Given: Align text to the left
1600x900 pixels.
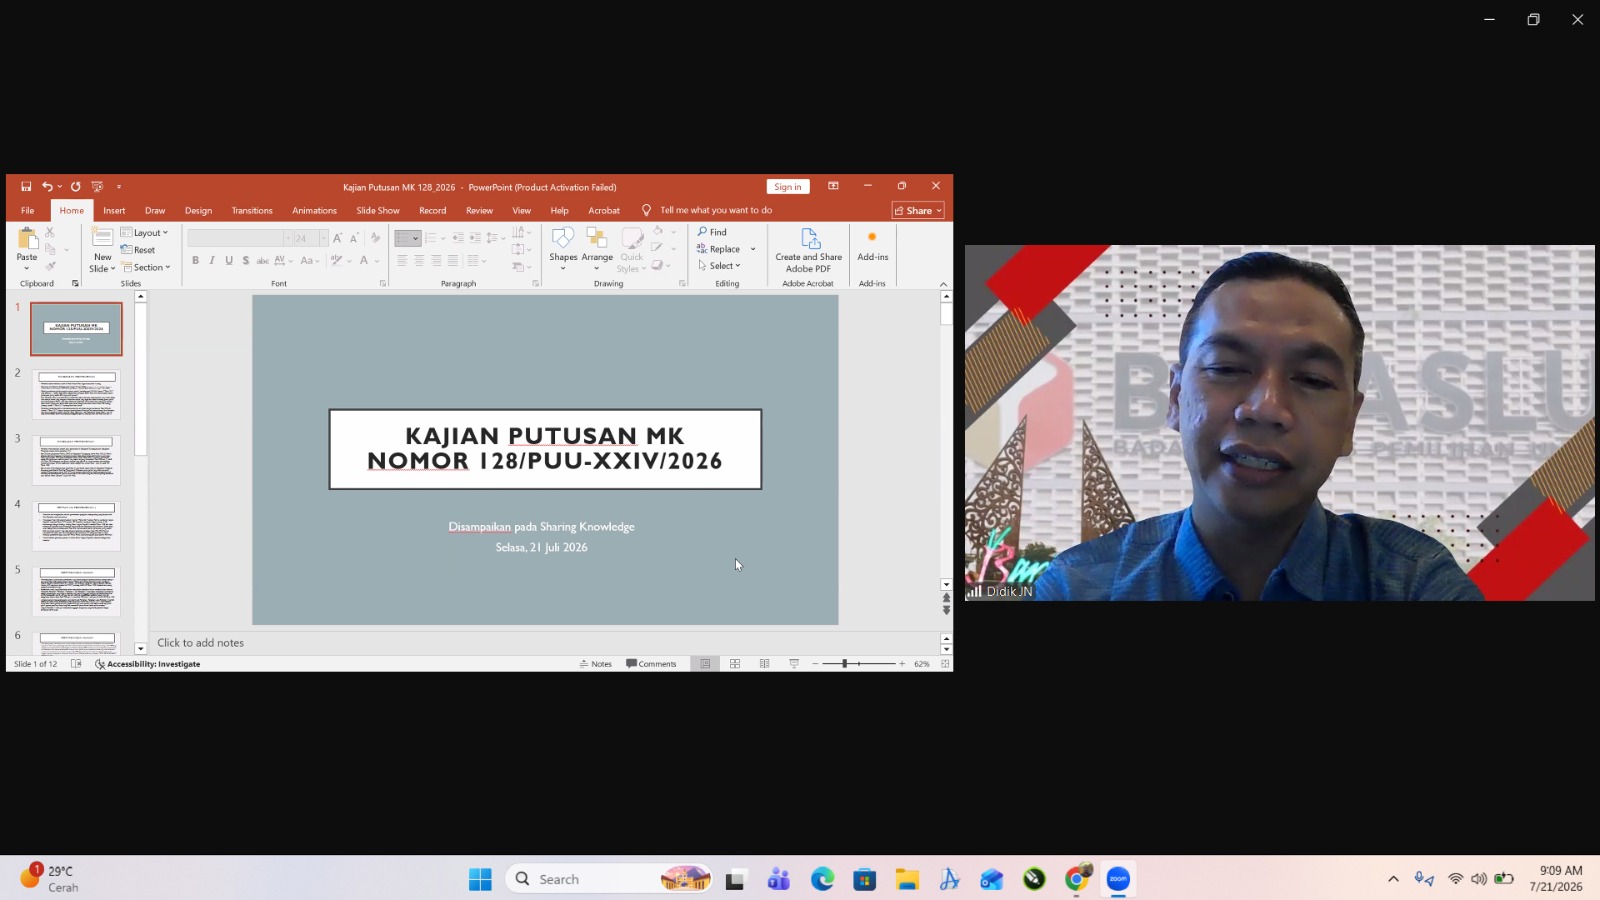Looking at the screenshot, I should (x=402, y=261).
